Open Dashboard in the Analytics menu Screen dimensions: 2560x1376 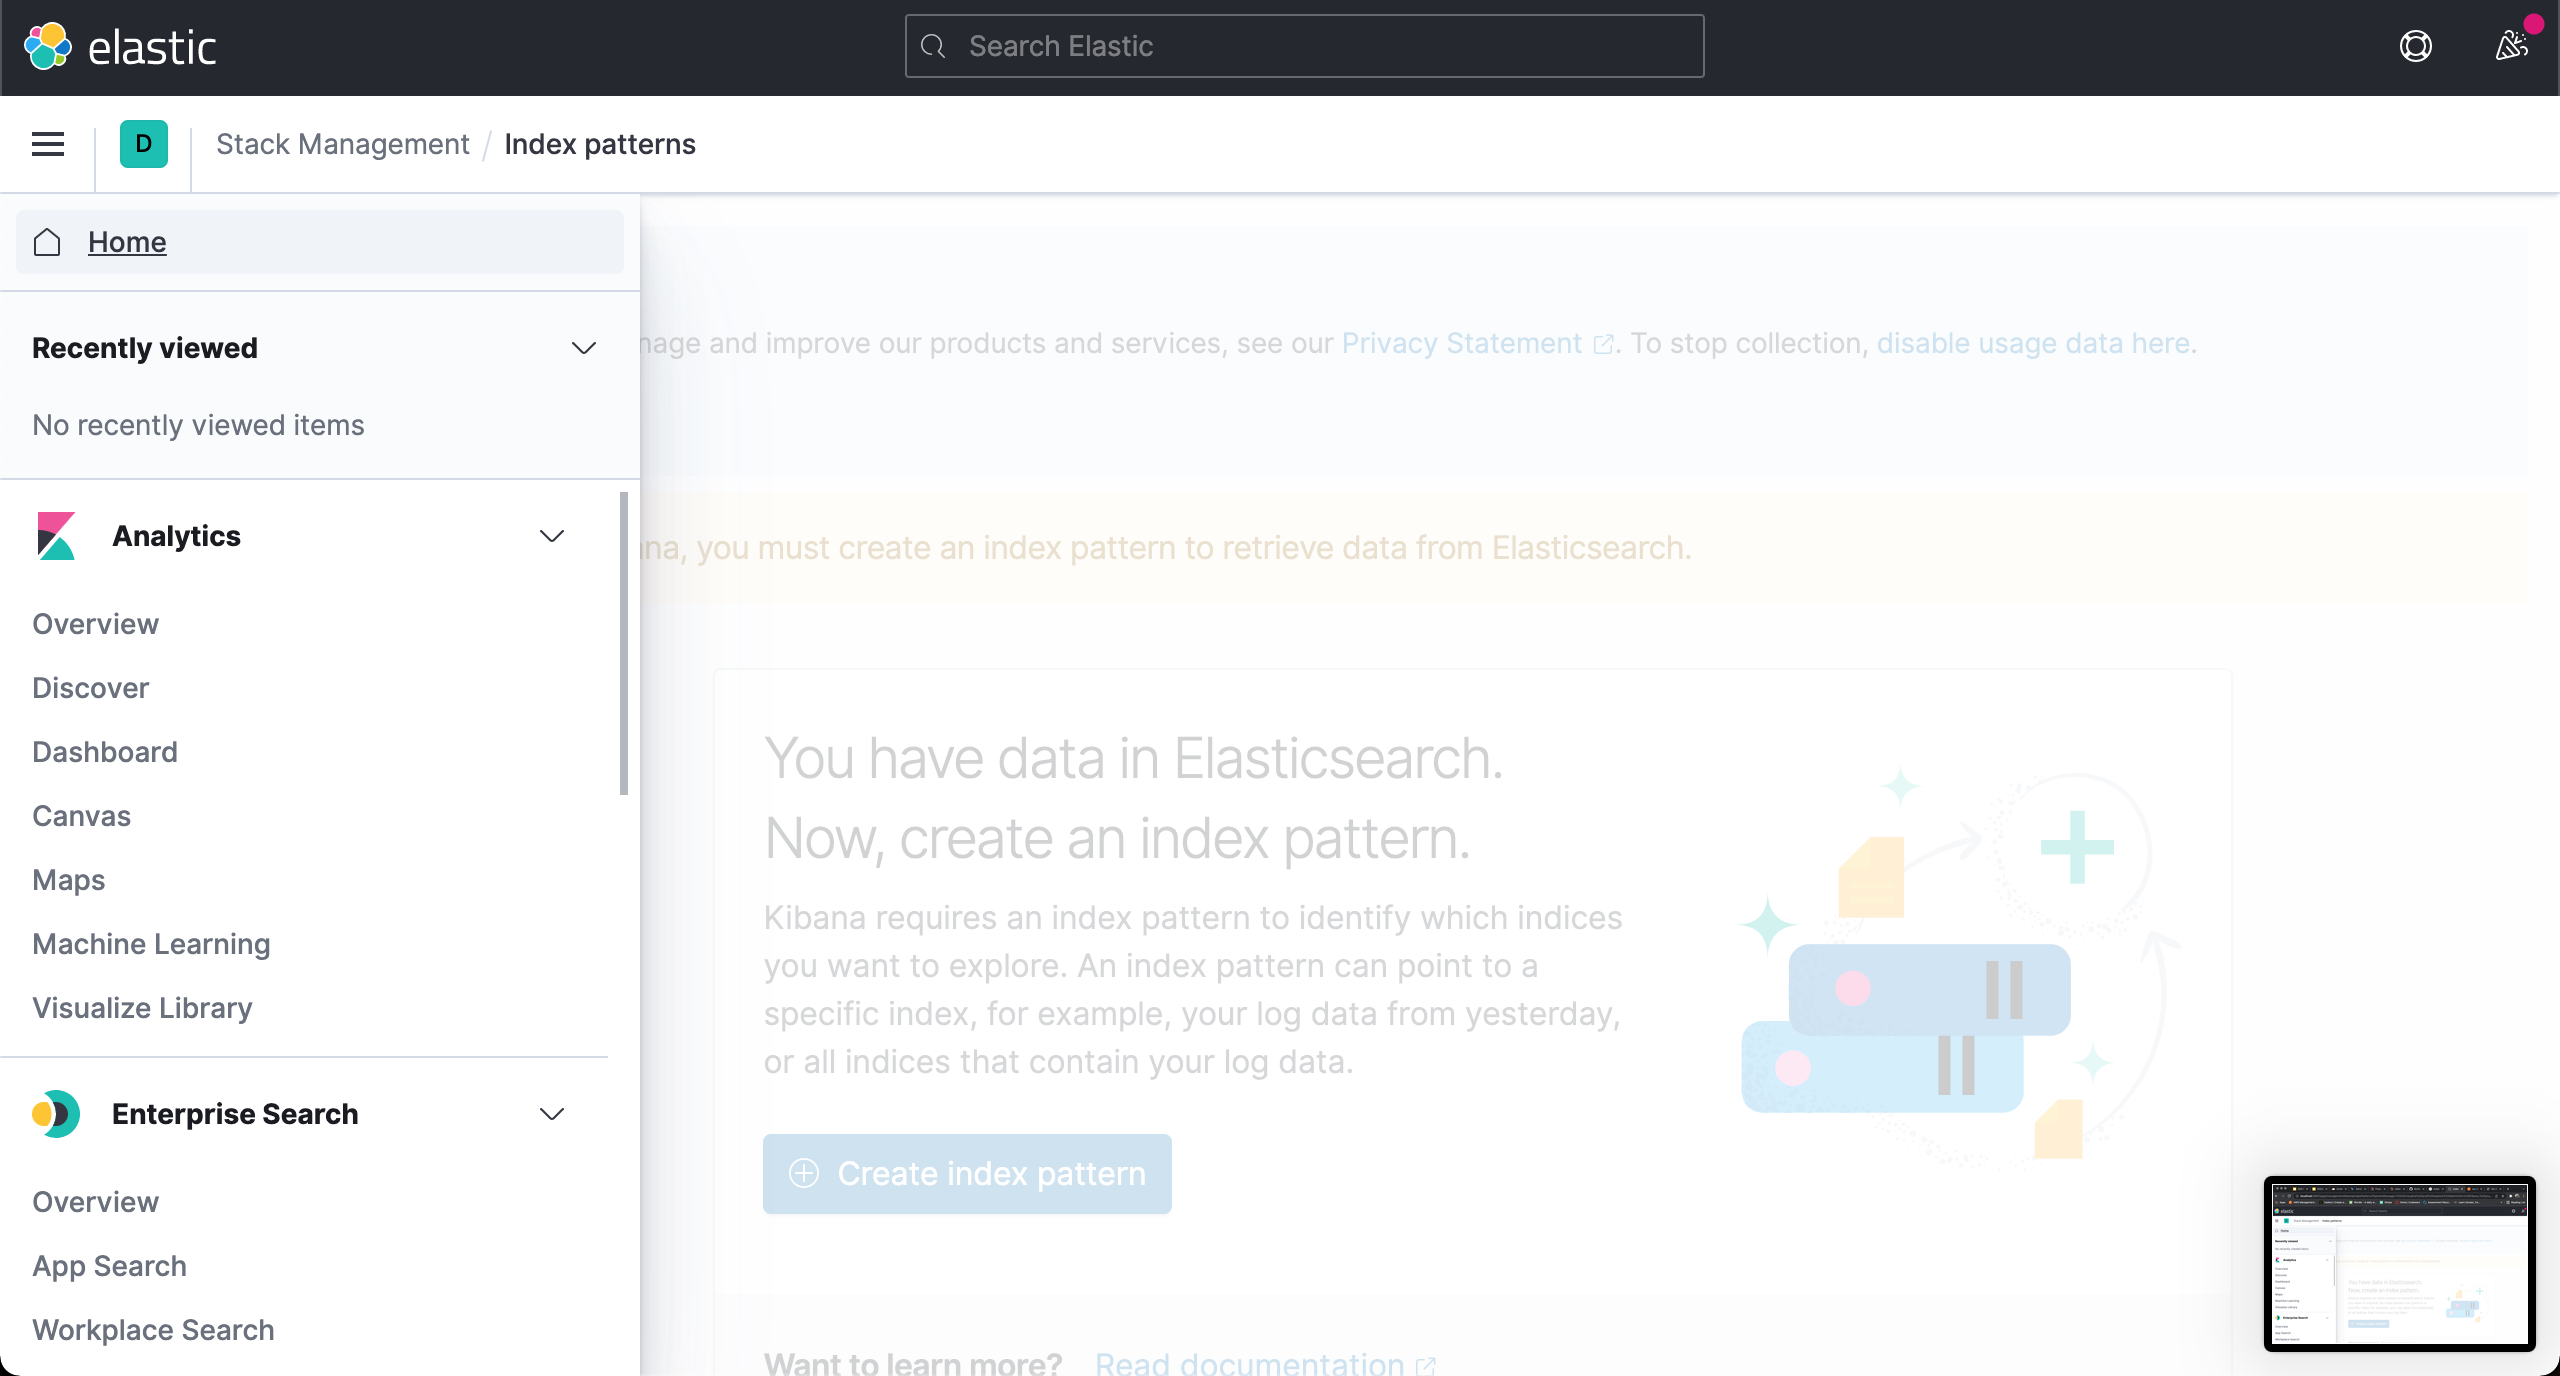tap(104, 752)
